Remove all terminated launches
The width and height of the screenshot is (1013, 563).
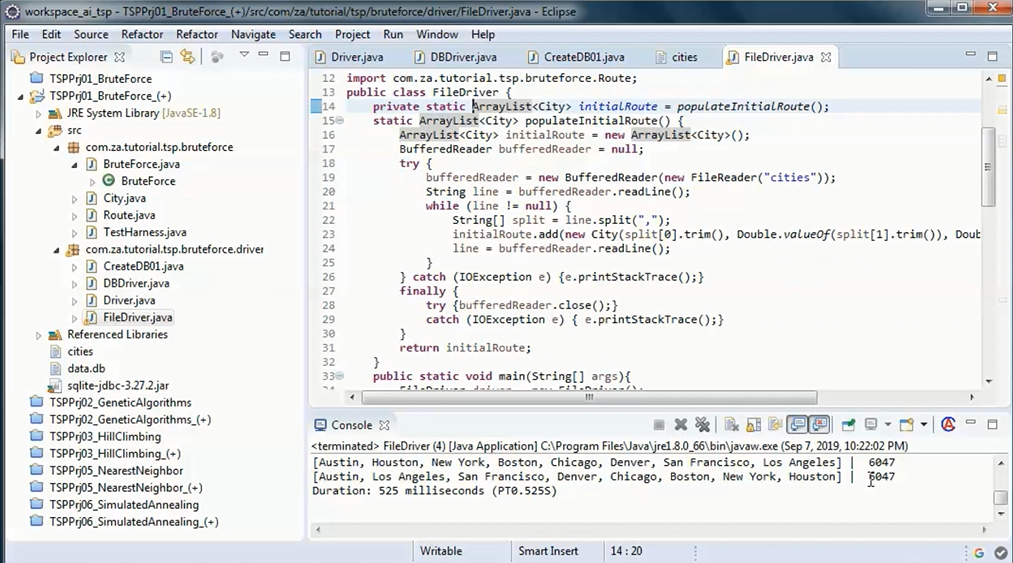(702, 425)
